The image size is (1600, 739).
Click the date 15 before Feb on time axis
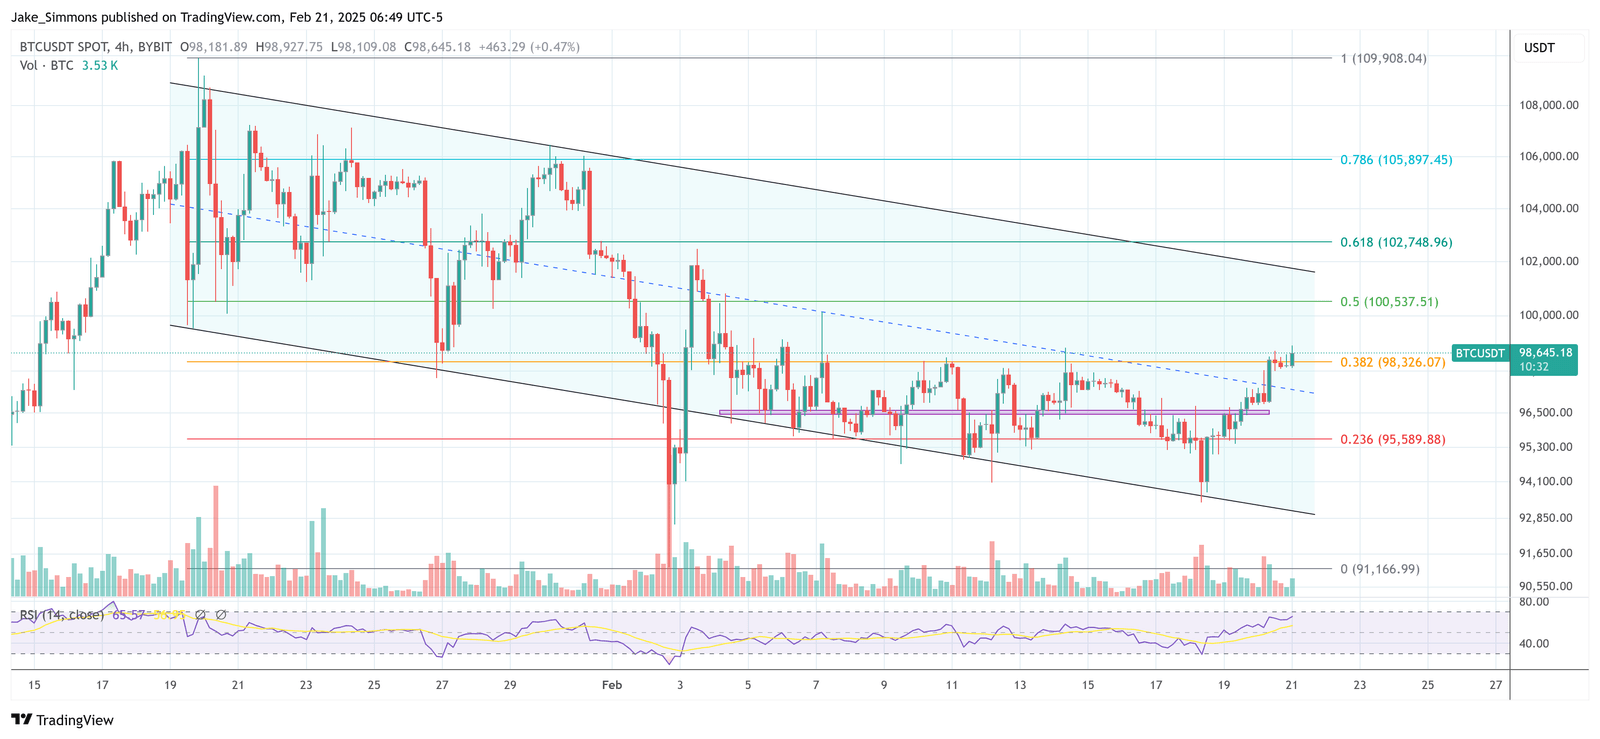[34, 685]
